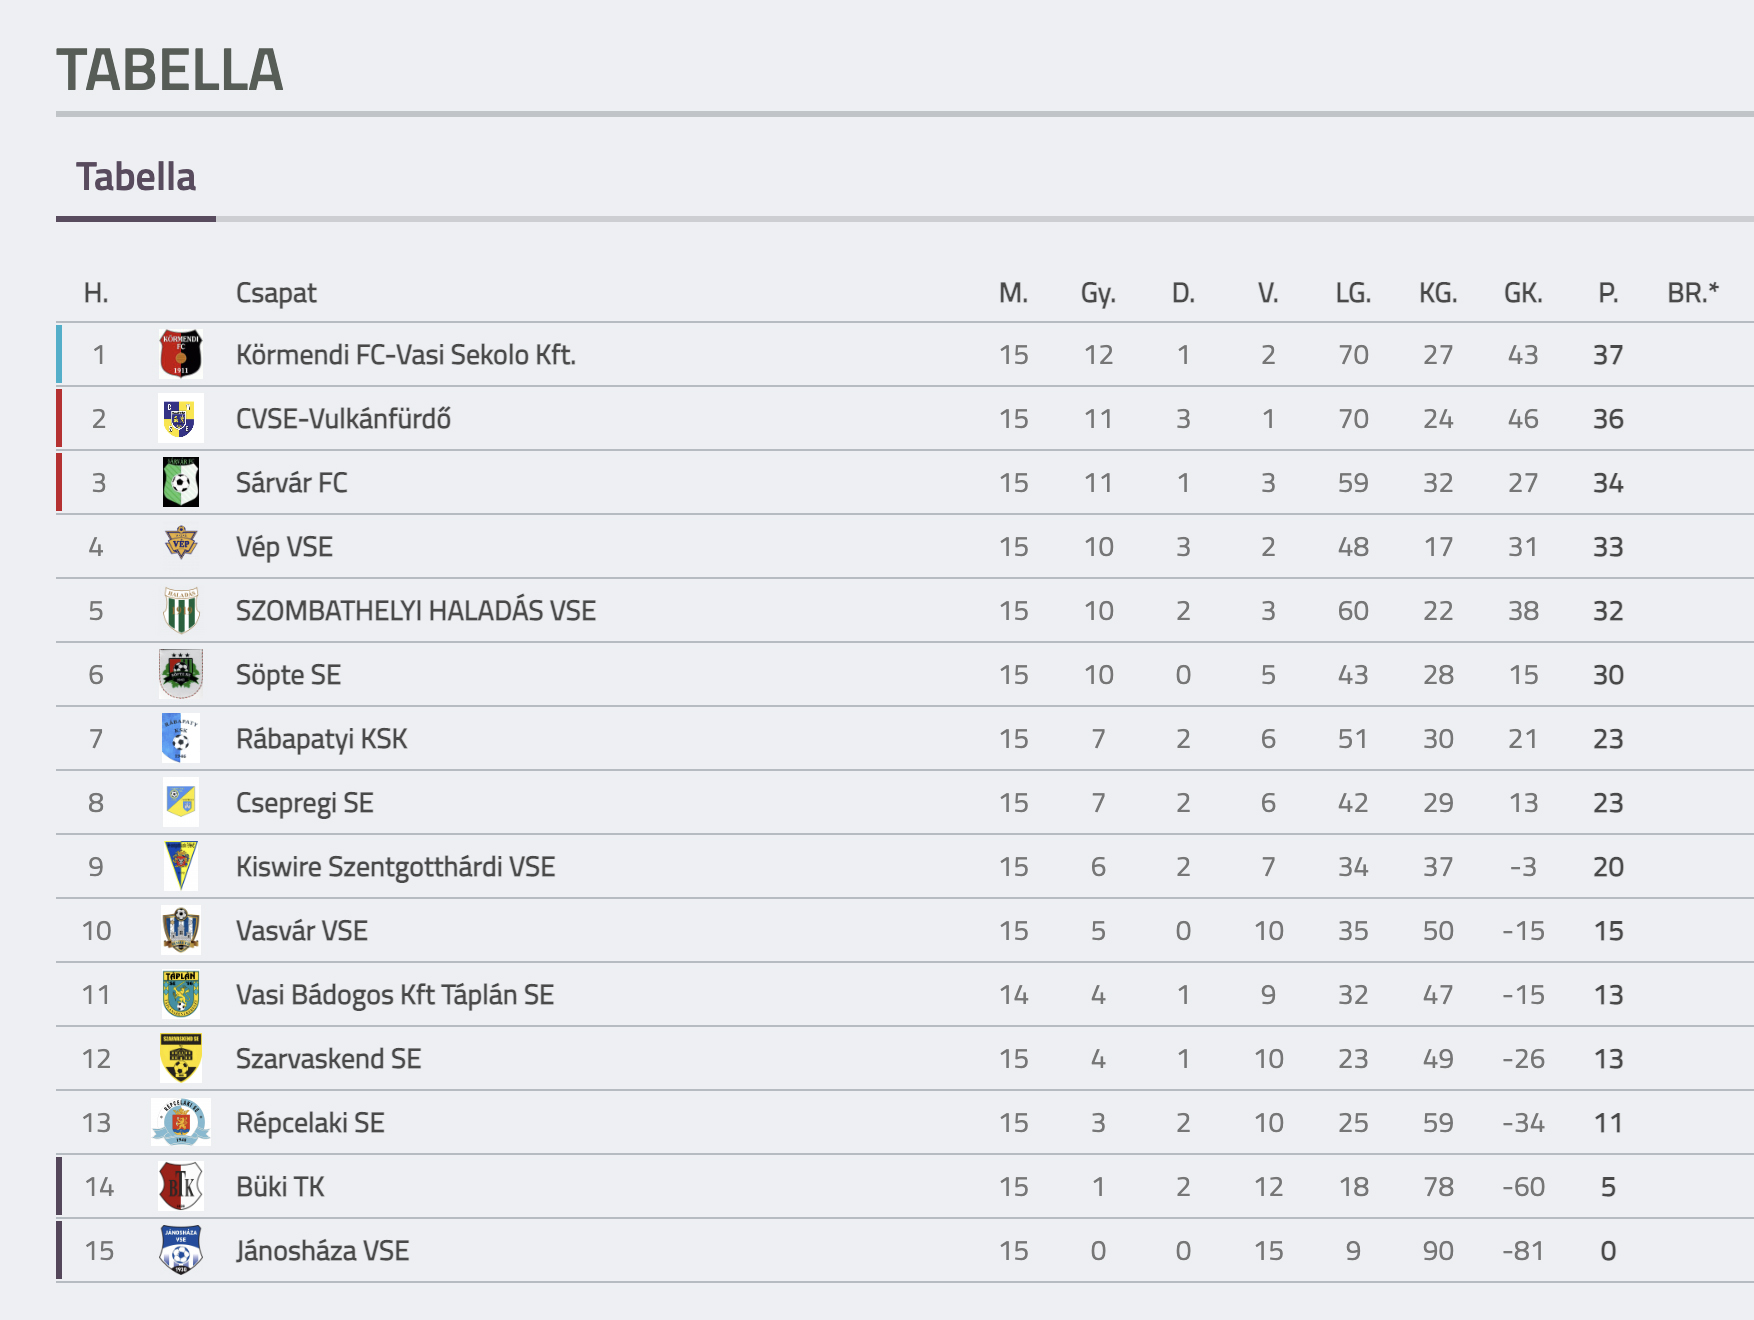Open the Szarvaskend SE logo
The width and height of the screenshot is (1754, 1320).
pos(181,1058)
